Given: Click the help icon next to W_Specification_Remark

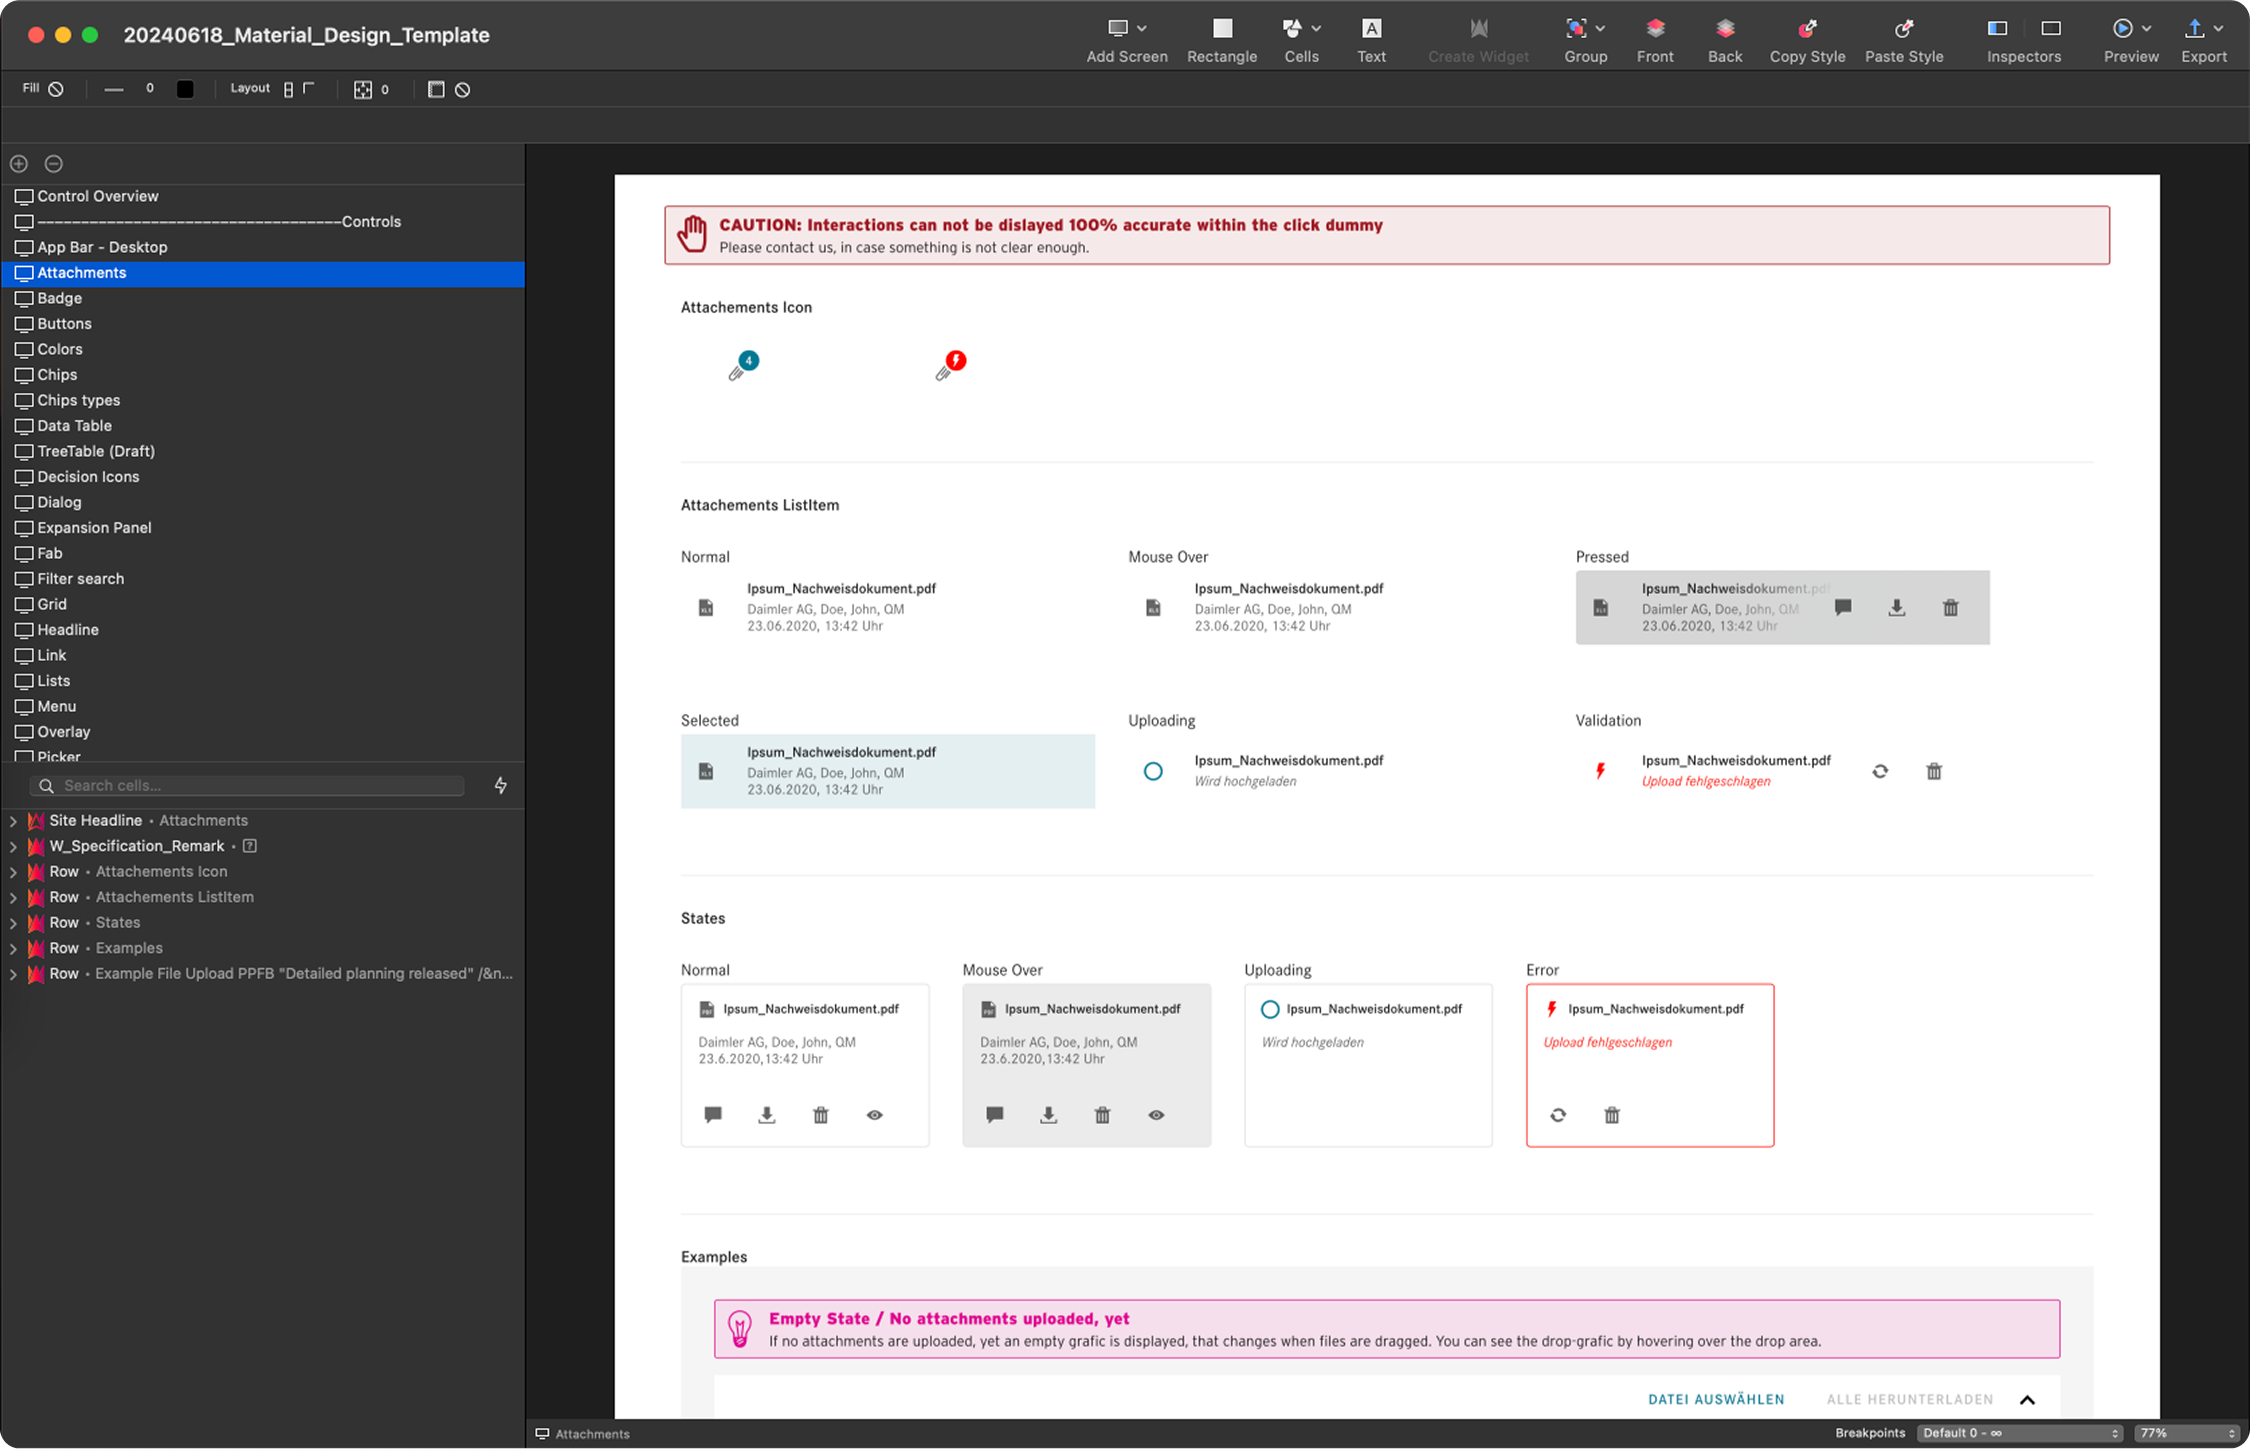Looking at the screenshot, I should 250,846.
